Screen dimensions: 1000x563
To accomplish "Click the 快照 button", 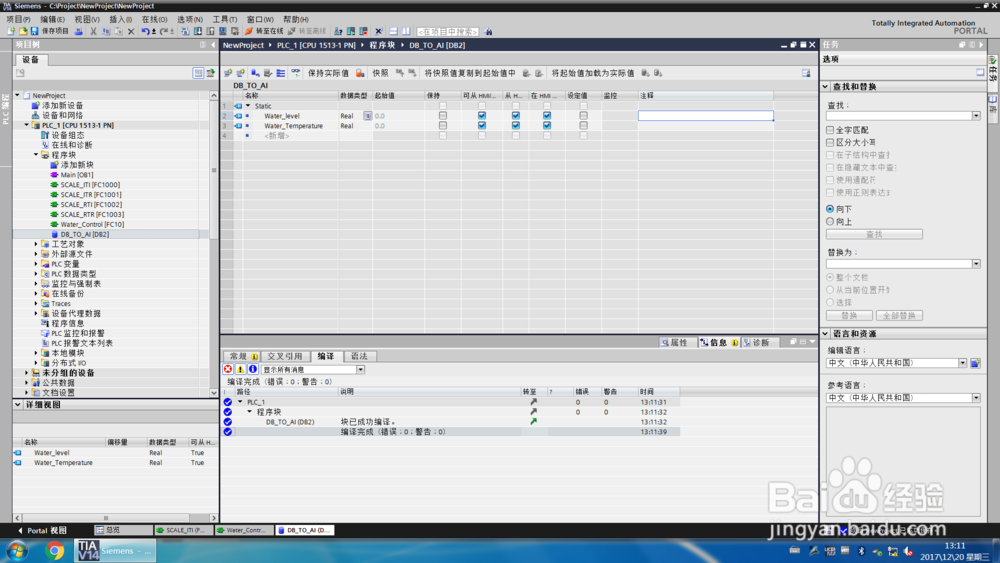I will pyautogui.click(x=381, y=73).
